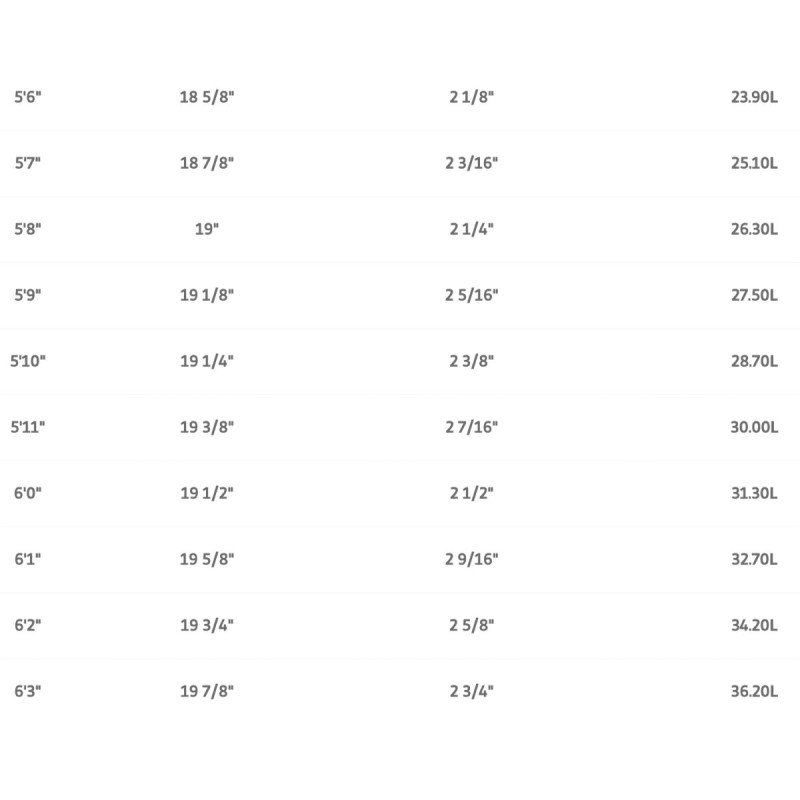The height and width of the screenshot is (800, 800).
Task: Select the 2 7/16" thickness entry
Action: [x=472, y=427]
